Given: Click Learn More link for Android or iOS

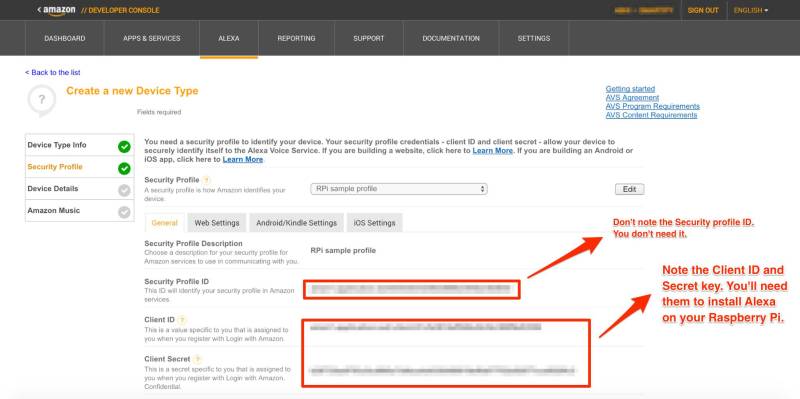Looking at the screenshot, I should 243,159.
